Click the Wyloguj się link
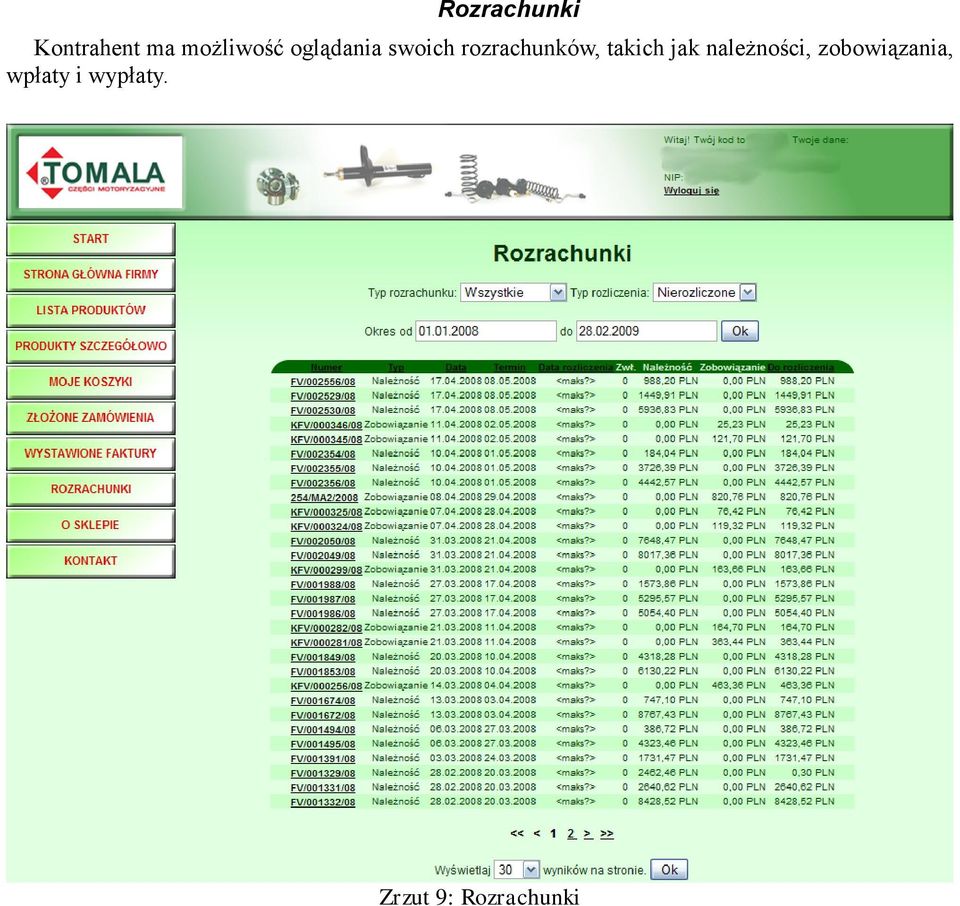 tap(691, 190)
